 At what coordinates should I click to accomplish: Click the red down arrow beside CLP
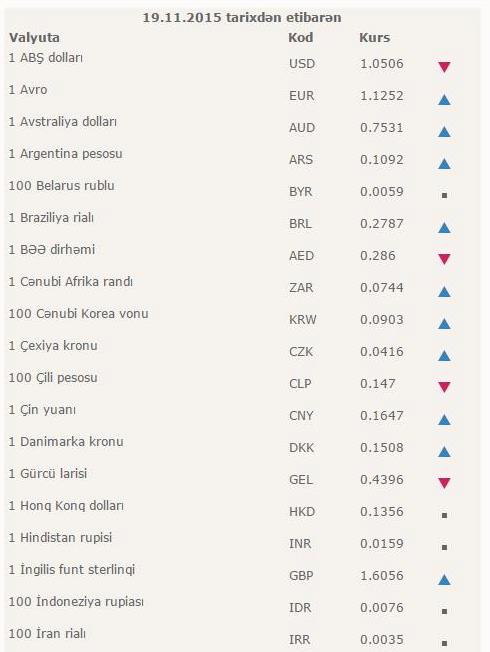[444, 387]
